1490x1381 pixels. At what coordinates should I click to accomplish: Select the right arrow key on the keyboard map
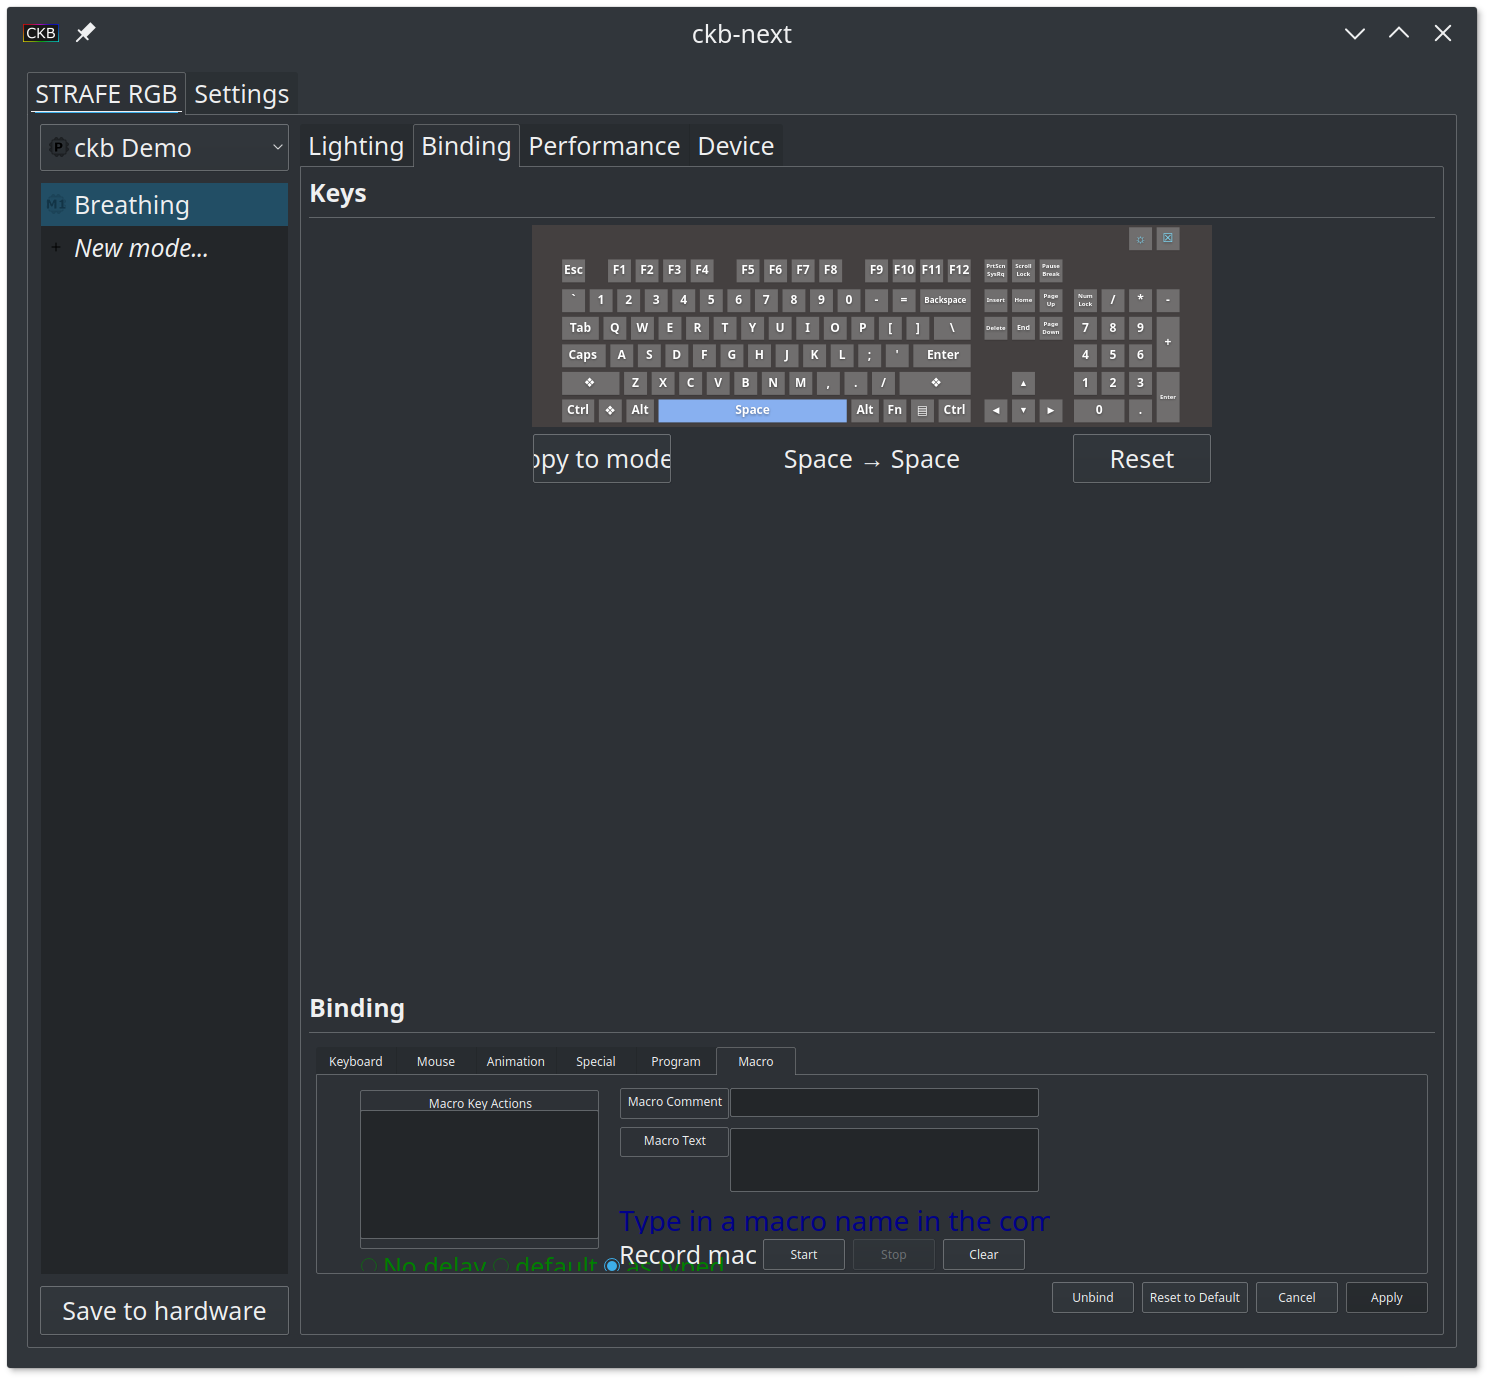pyautogui.click(x=1050, y=410)
